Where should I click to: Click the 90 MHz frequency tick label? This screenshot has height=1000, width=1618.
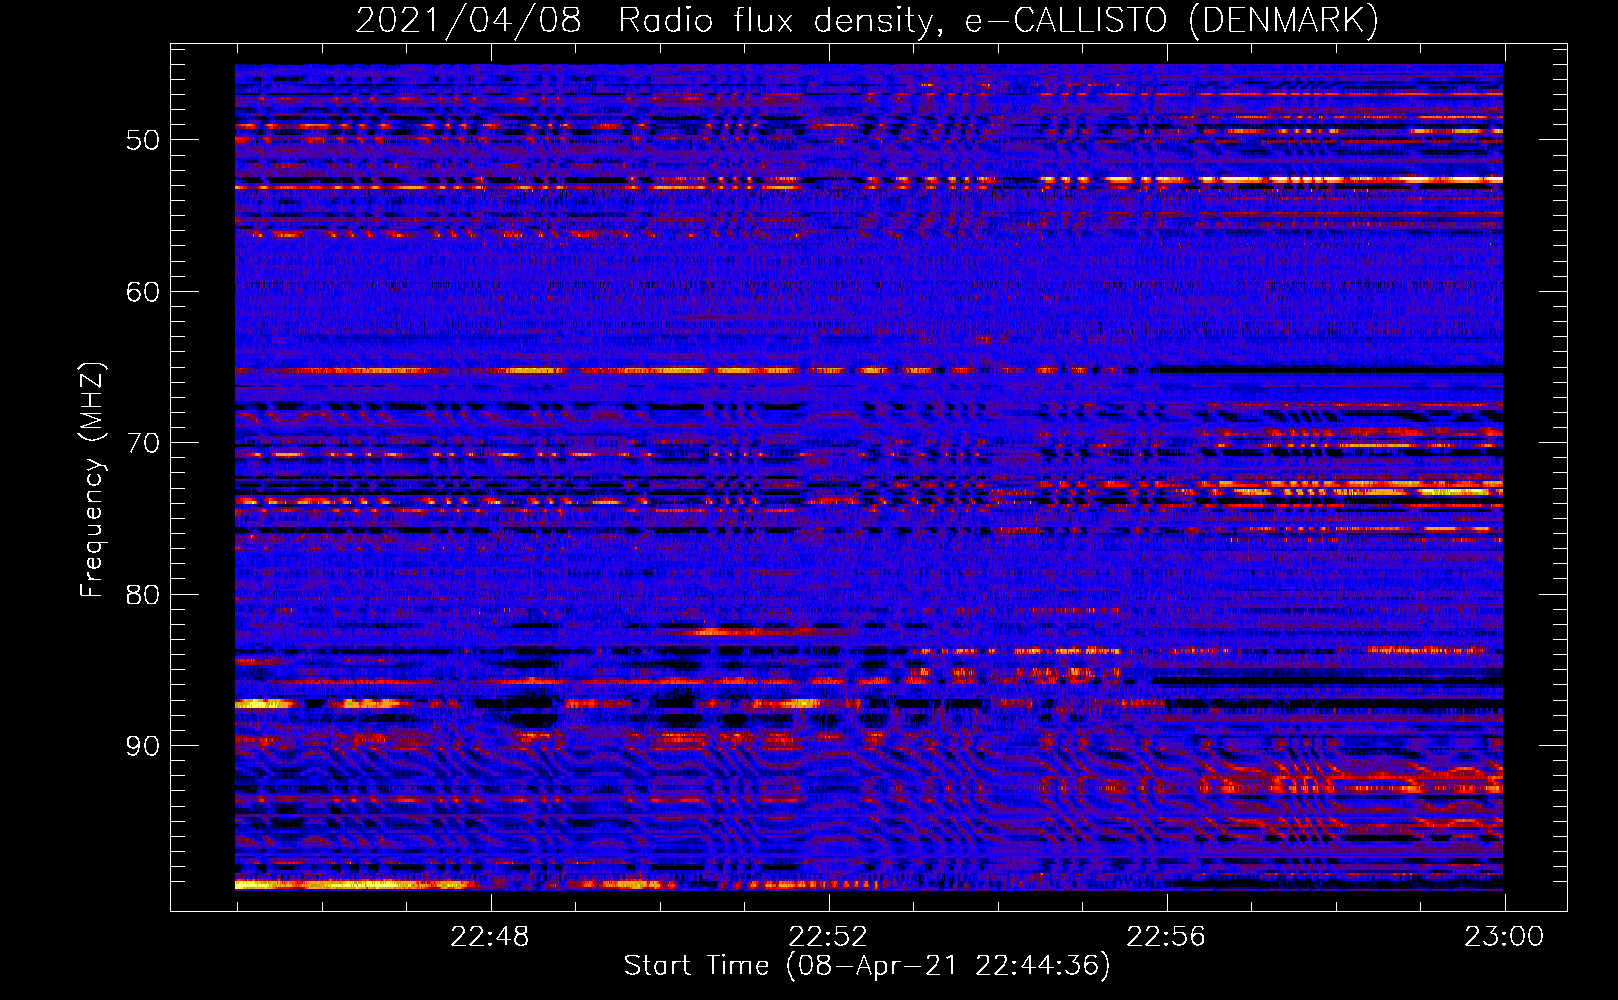(143, 746)
